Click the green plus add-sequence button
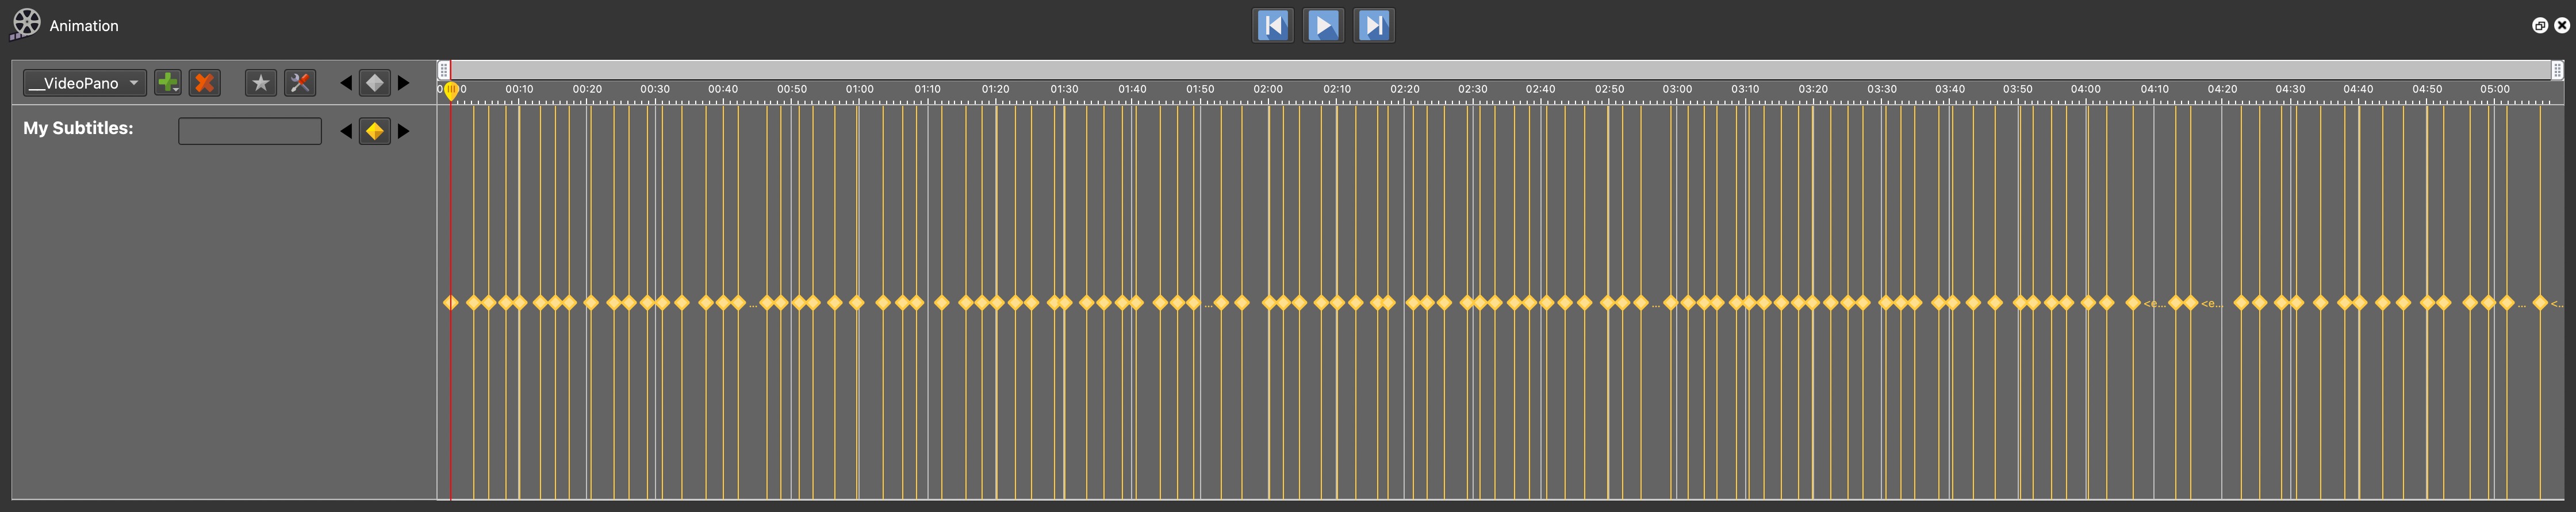The image size is (2576, 512). tap(167, 83)
